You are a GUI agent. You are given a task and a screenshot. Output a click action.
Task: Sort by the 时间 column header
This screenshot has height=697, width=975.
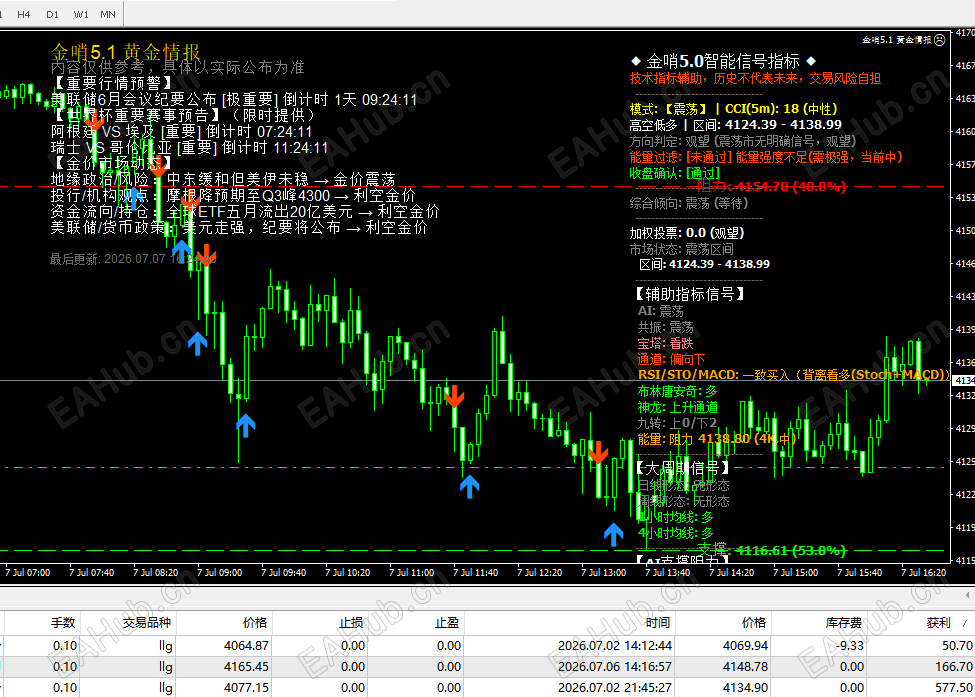[x=657, y=622]
